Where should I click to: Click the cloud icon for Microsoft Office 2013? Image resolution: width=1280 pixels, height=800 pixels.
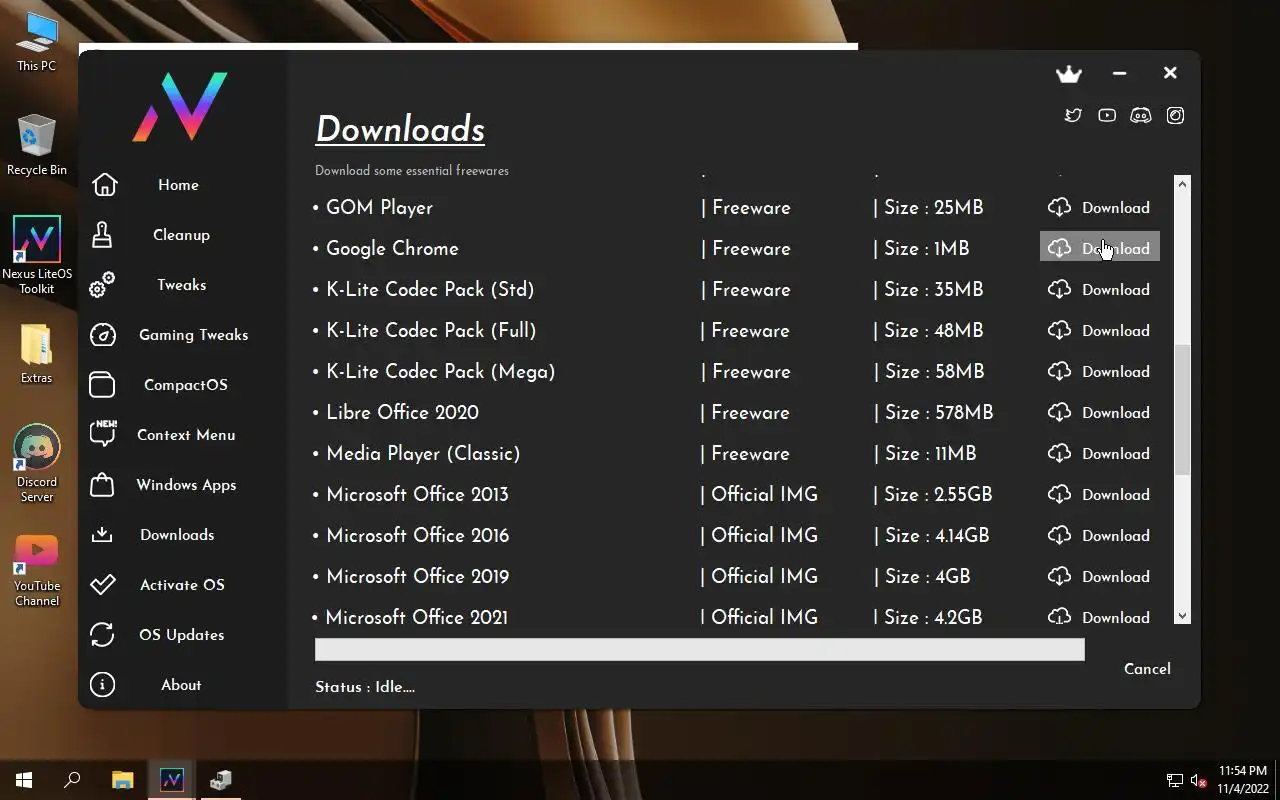[1059, 495]
